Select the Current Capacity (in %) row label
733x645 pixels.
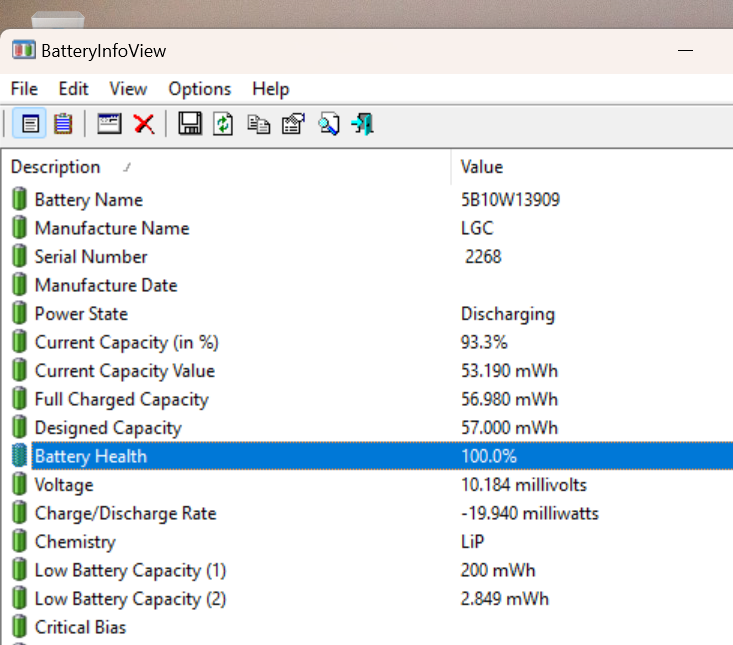pyautogui.click(x=127, y=343)
